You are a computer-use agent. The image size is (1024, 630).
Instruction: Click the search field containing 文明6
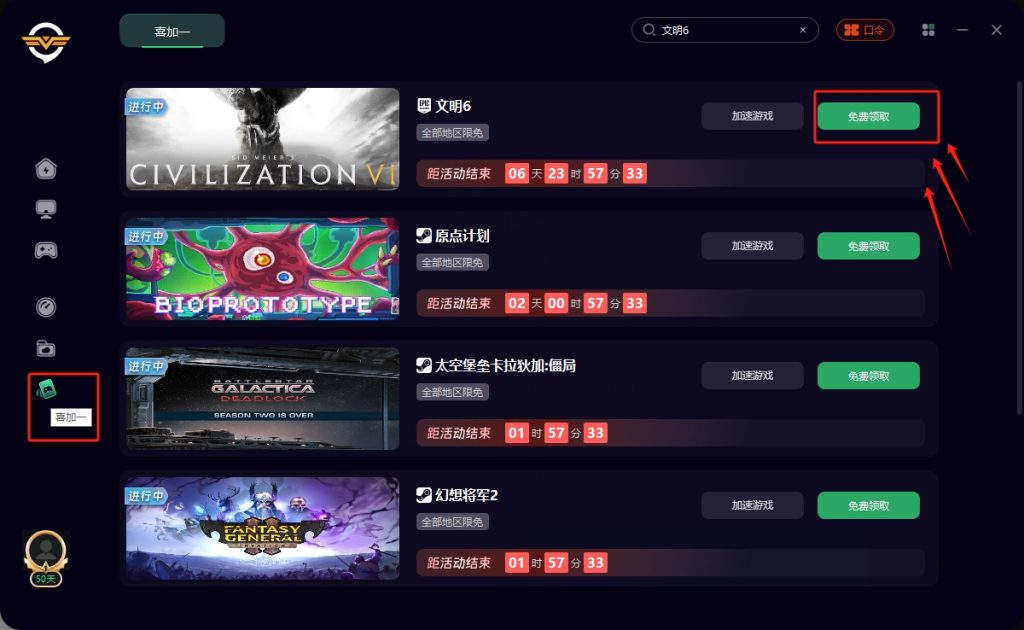725,30
